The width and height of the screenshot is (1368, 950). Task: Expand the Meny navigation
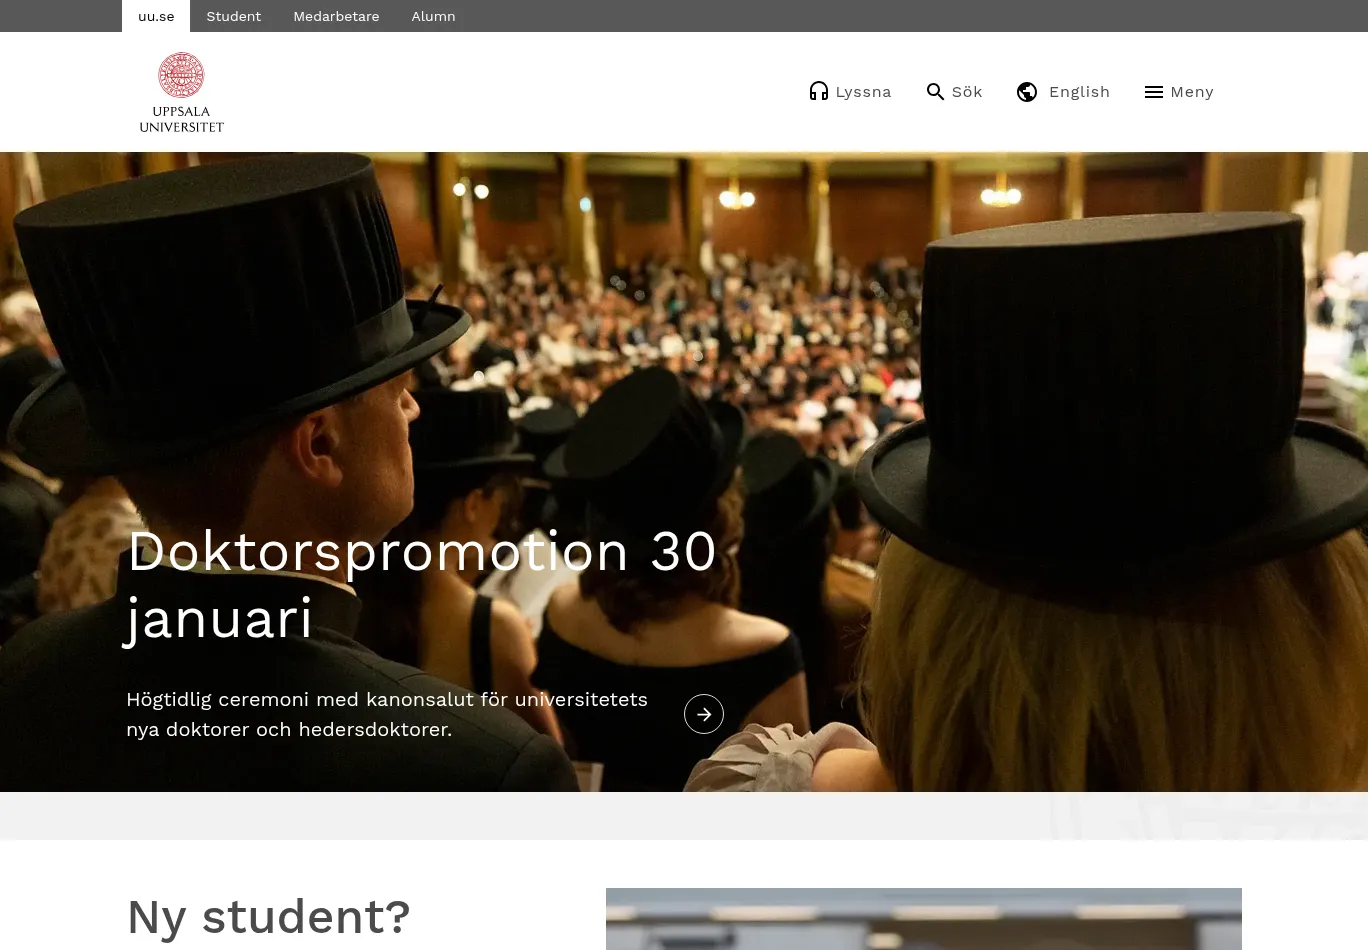point(1192,92)
